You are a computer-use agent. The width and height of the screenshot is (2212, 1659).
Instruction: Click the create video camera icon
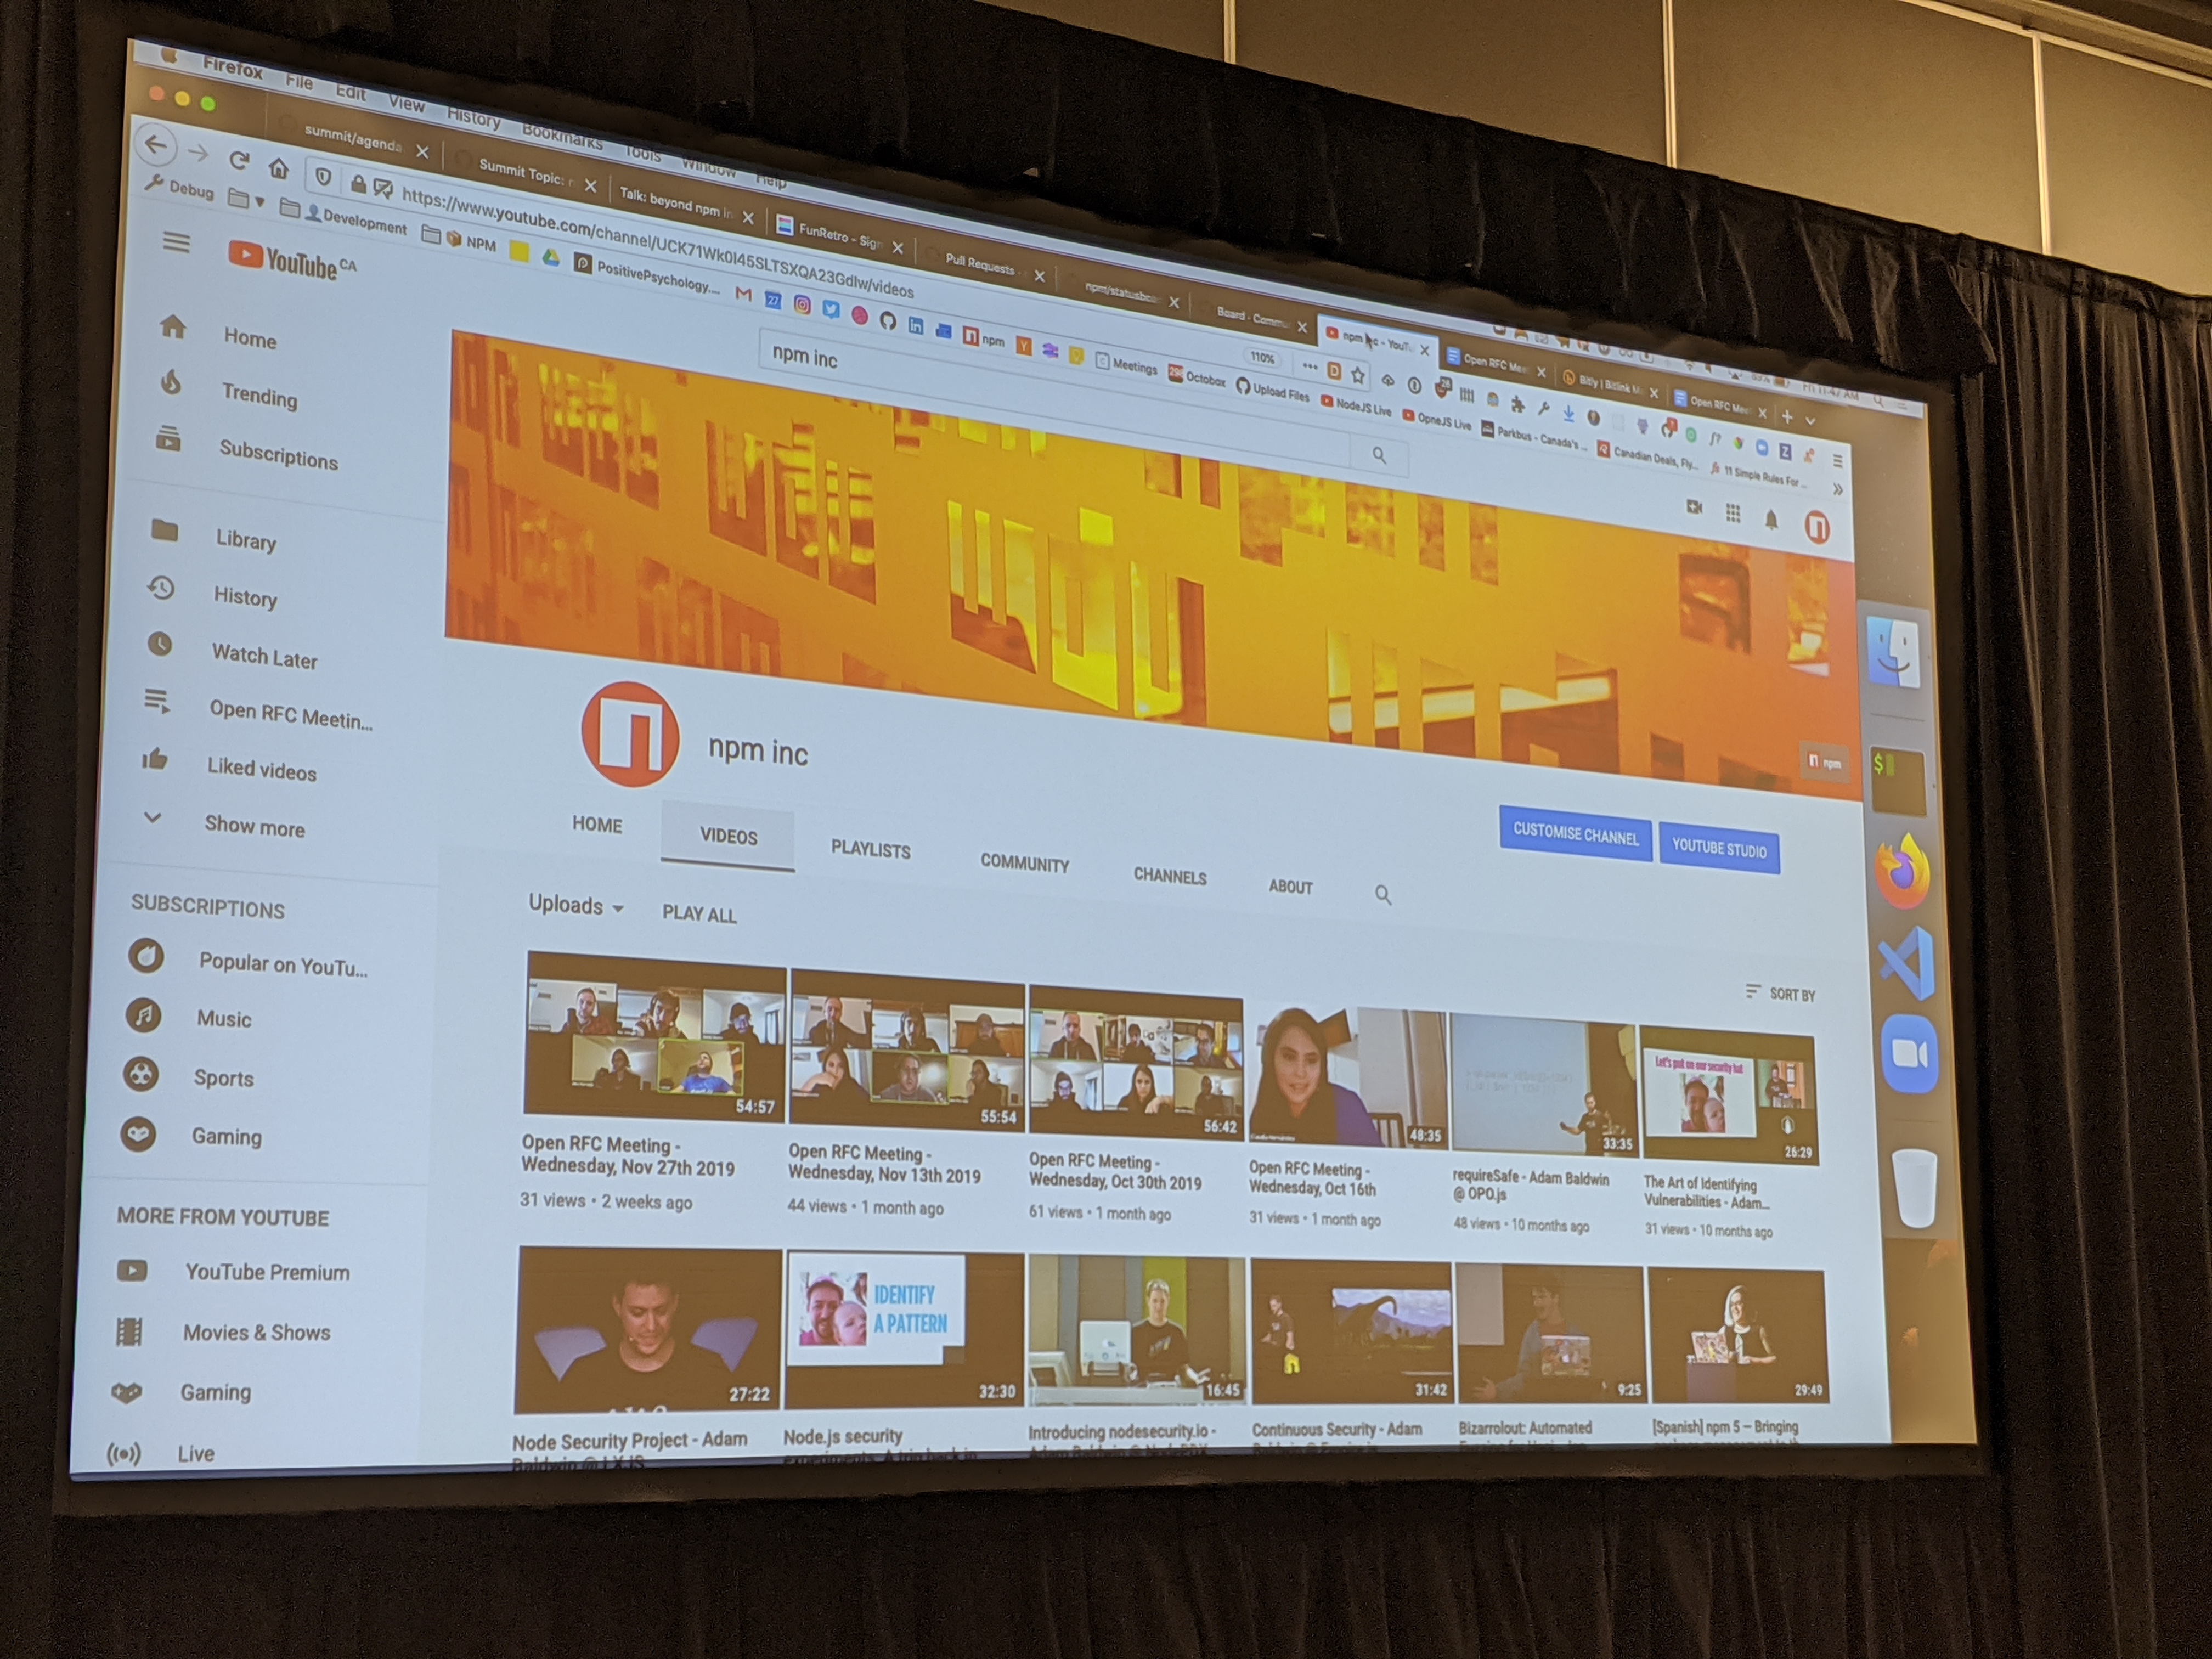1694,507
